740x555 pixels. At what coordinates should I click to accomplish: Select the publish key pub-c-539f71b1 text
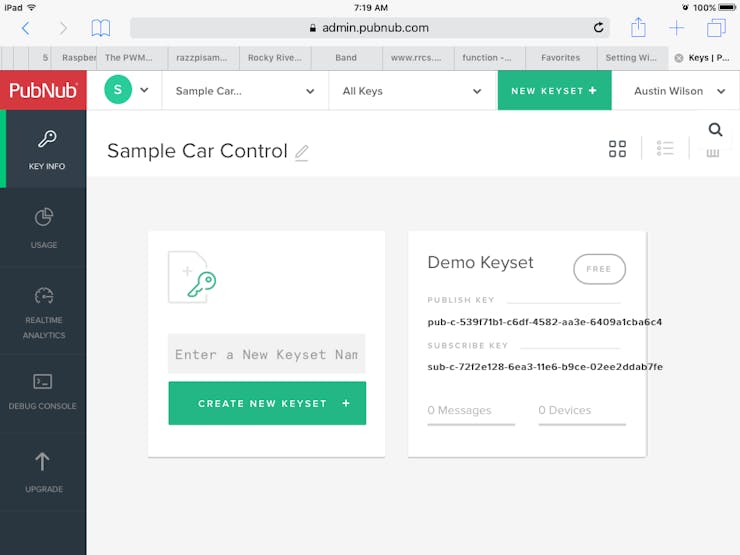[545, 322]
